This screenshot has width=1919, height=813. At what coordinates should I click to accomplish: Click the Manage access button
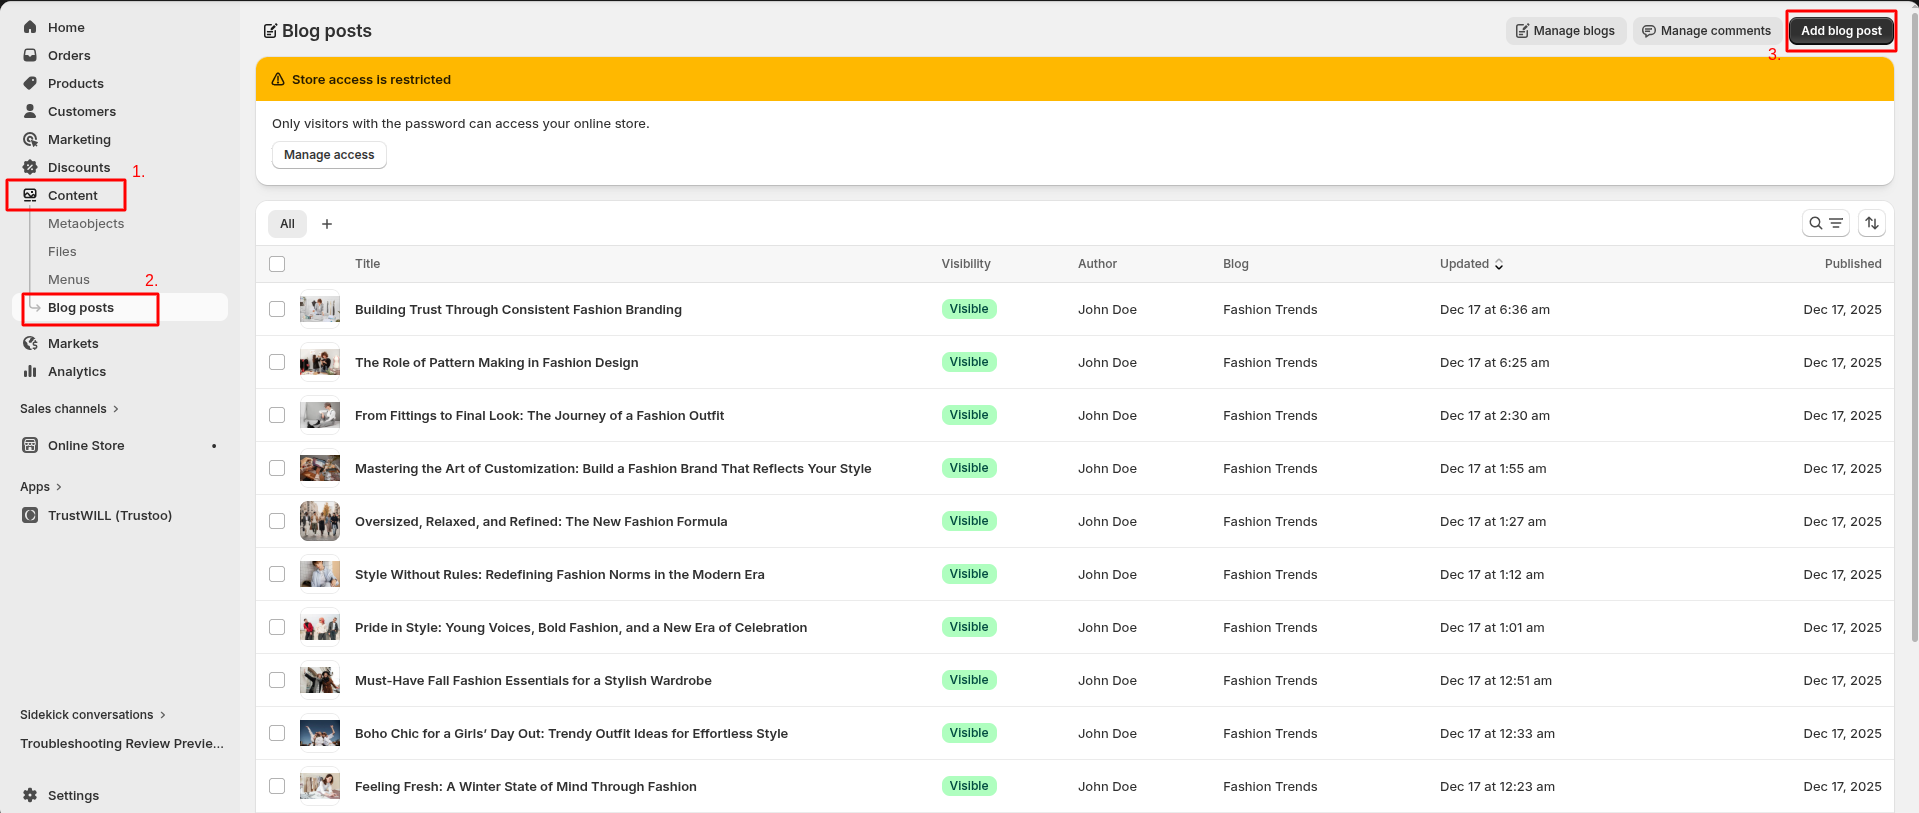coord(329,155)
